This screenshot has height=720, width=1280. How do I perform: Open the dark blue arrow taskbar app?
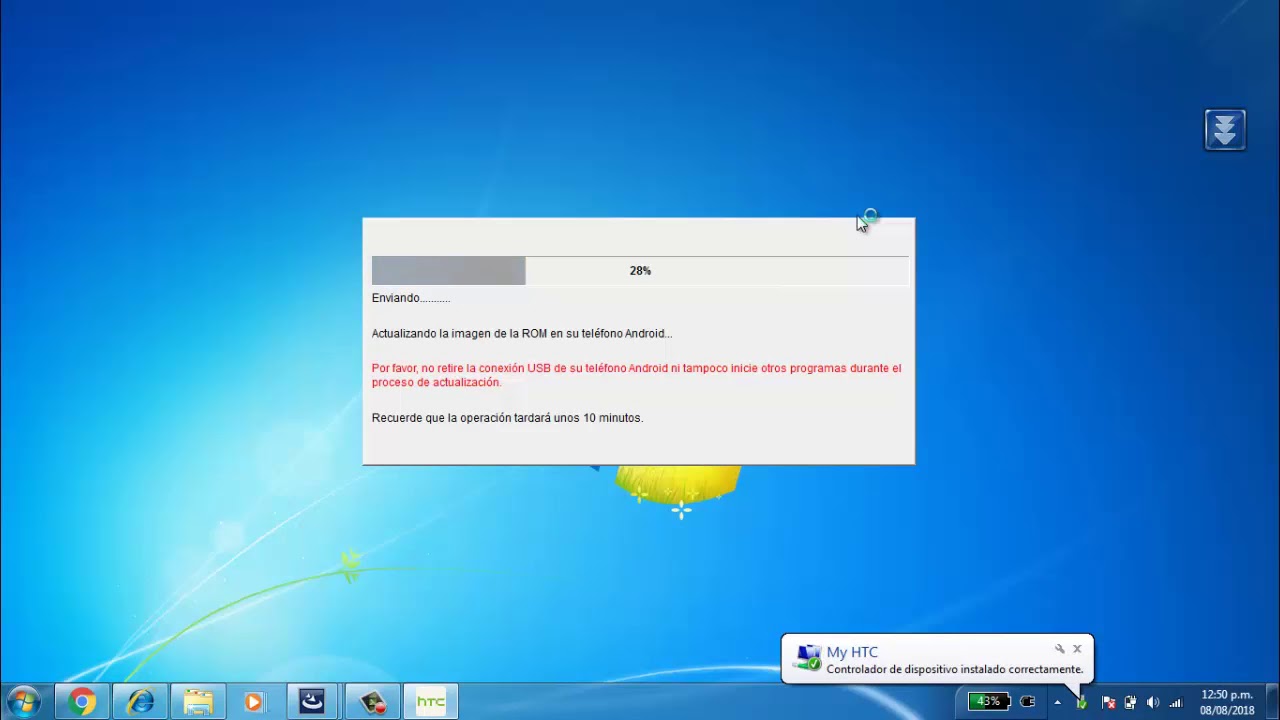point(312,702)
